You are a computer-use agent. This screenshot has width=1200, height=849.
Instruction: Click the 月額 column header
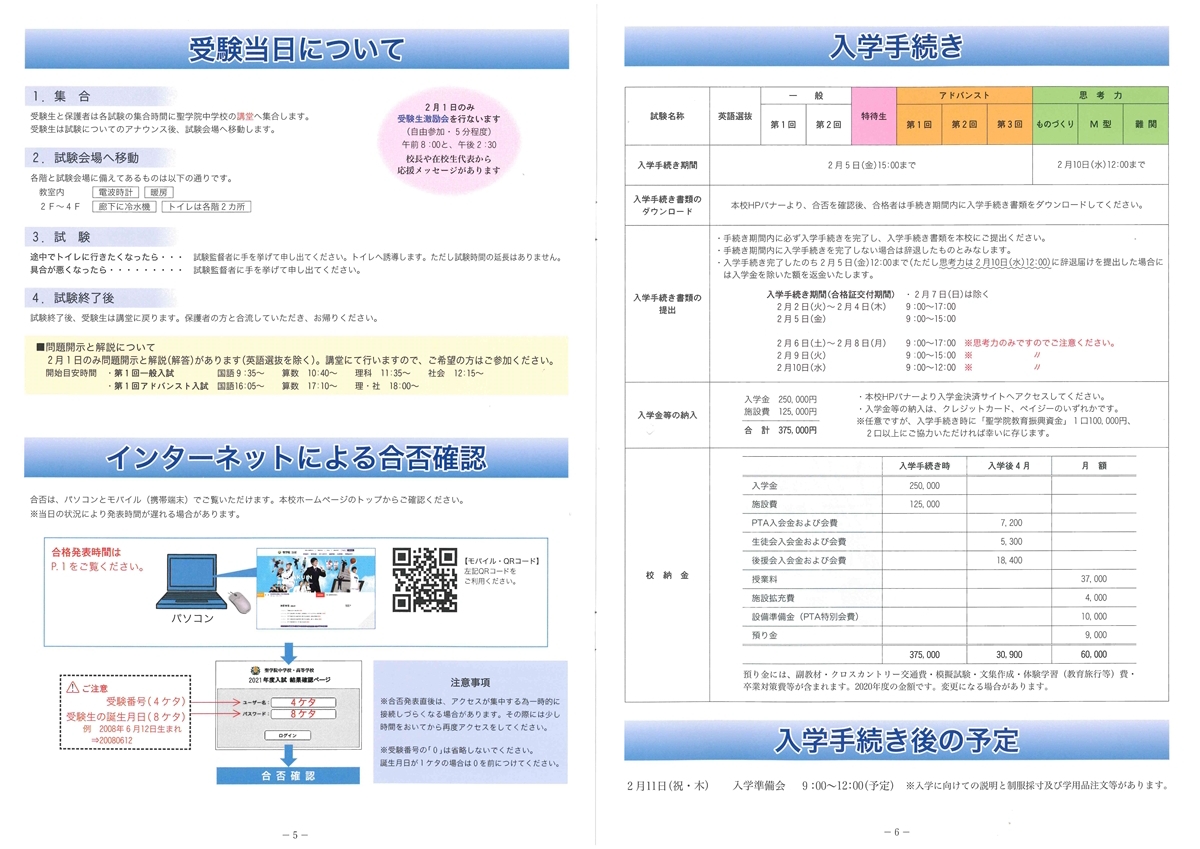[x=1093, y=466]
